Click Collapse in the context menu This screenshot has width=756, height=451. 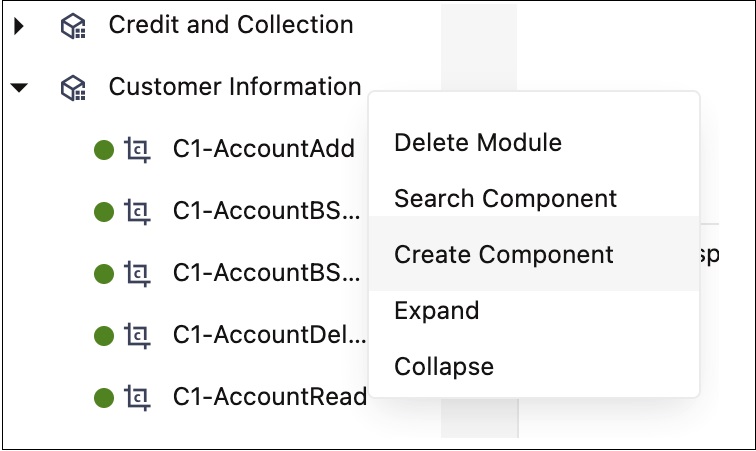tap(444, 367)
